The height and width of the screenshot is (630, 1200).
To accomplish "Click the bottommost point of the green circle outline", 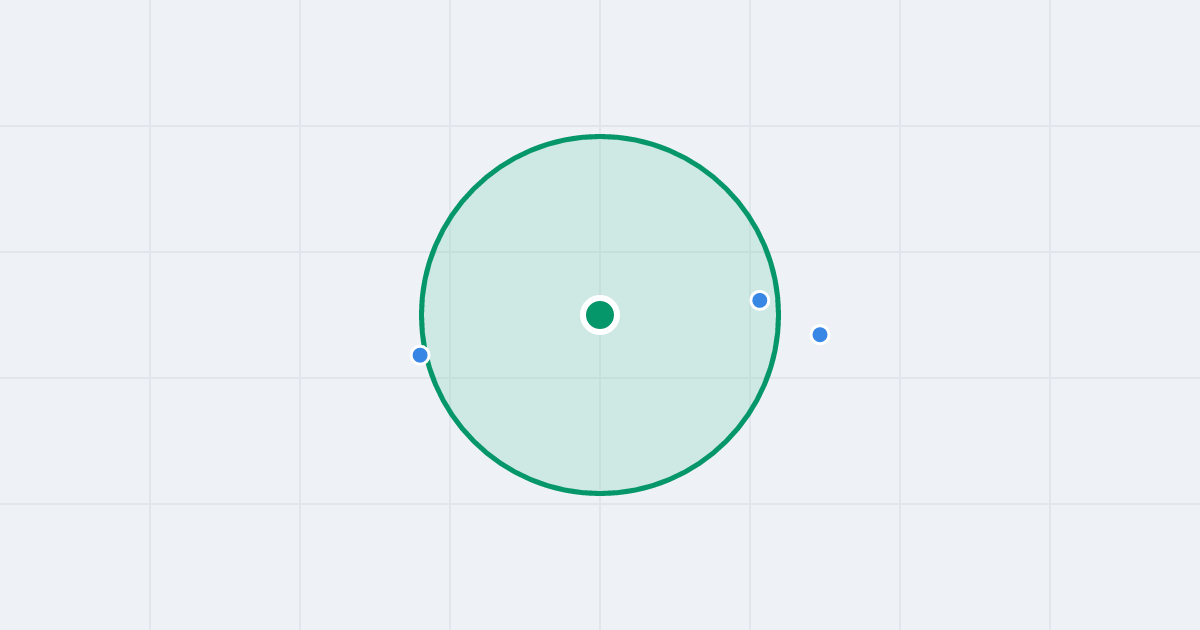I will click(x=600, y=493).
